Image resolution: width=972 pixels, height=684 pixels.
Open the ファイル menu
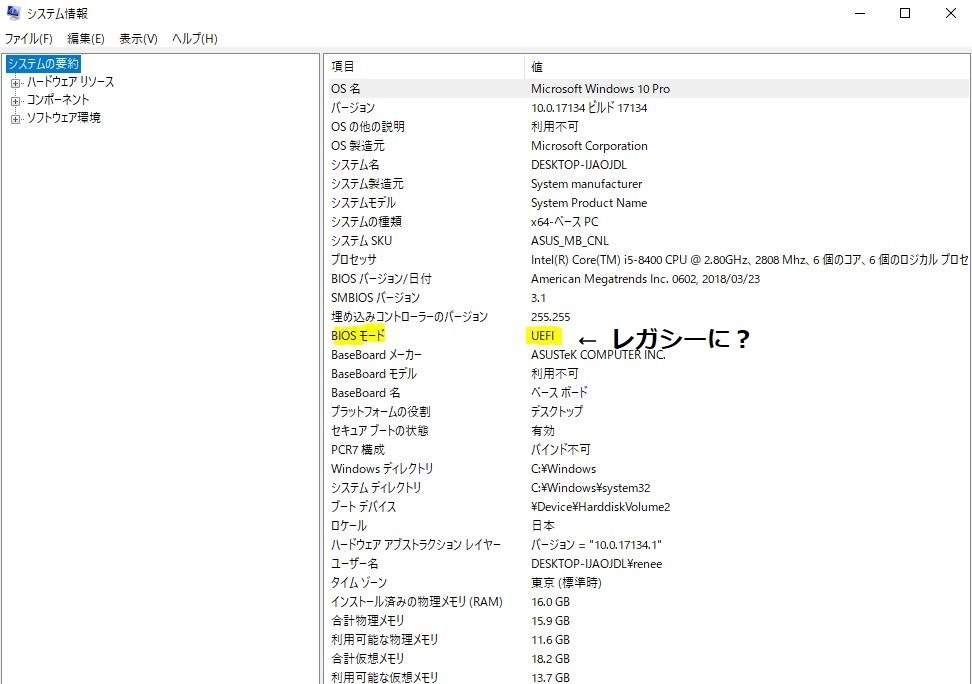(x=26, y=39)
